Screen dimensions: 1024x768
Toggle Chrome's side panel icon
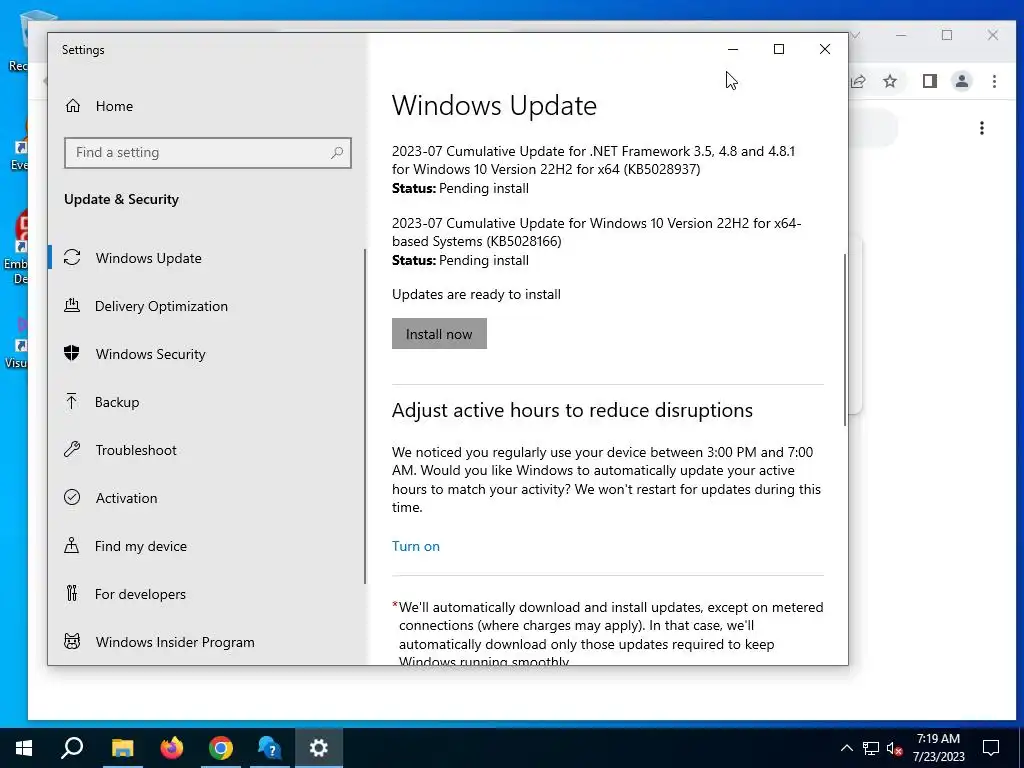tap(929, 81)
